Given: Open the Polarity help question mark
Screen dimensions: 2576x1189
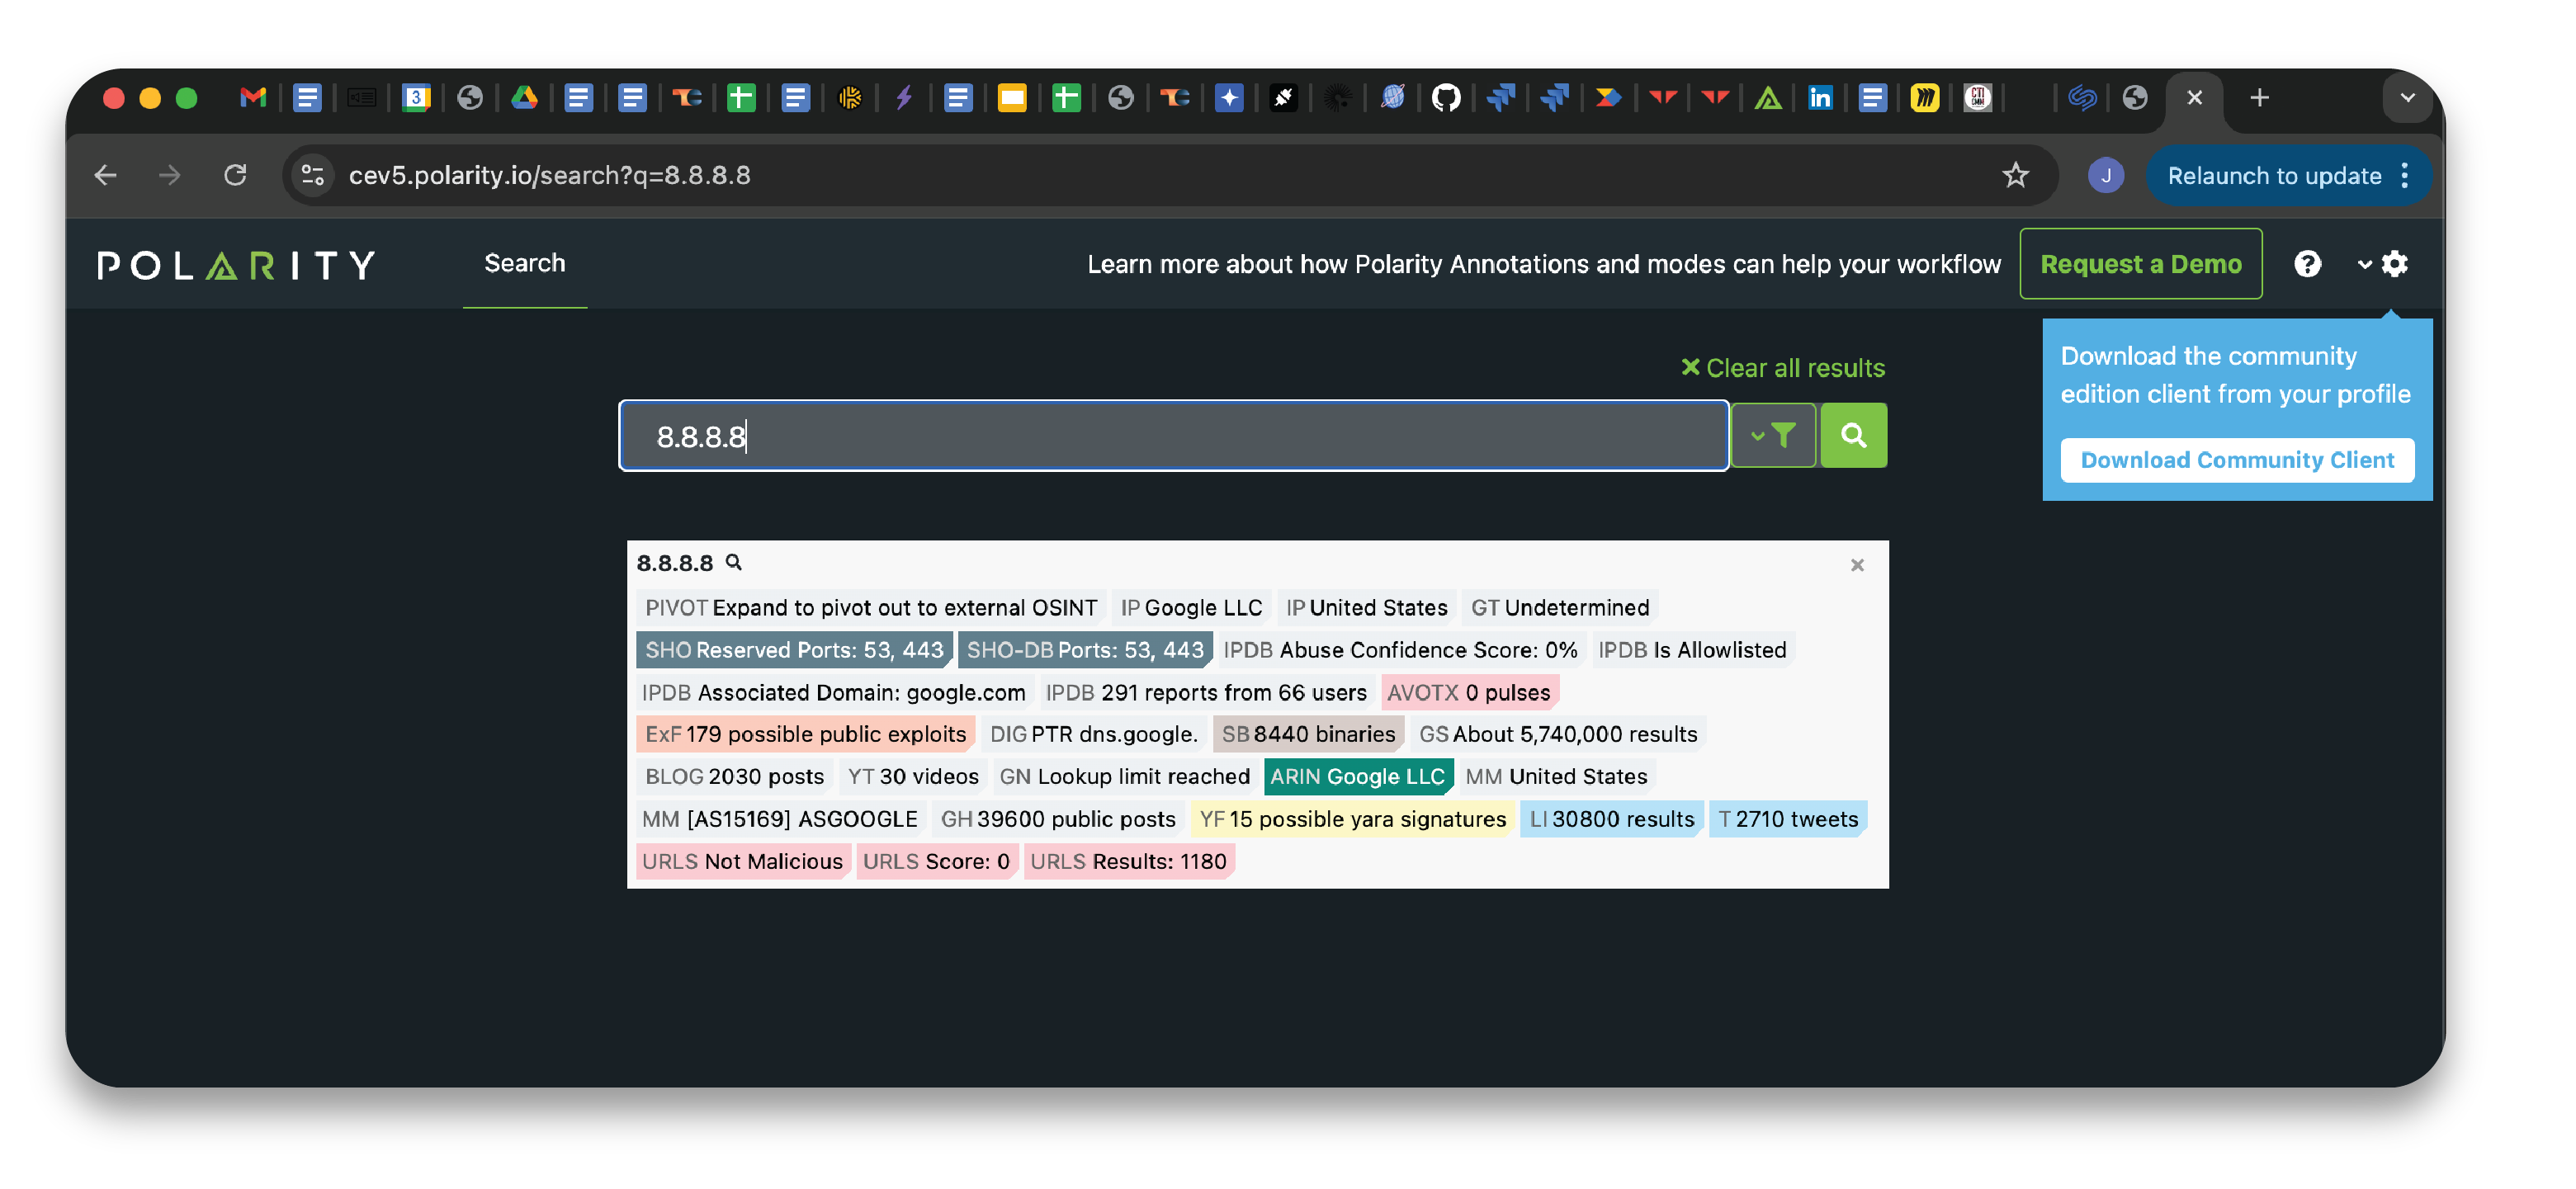Looking at the screenshot, I should [x=2307, y=264].
